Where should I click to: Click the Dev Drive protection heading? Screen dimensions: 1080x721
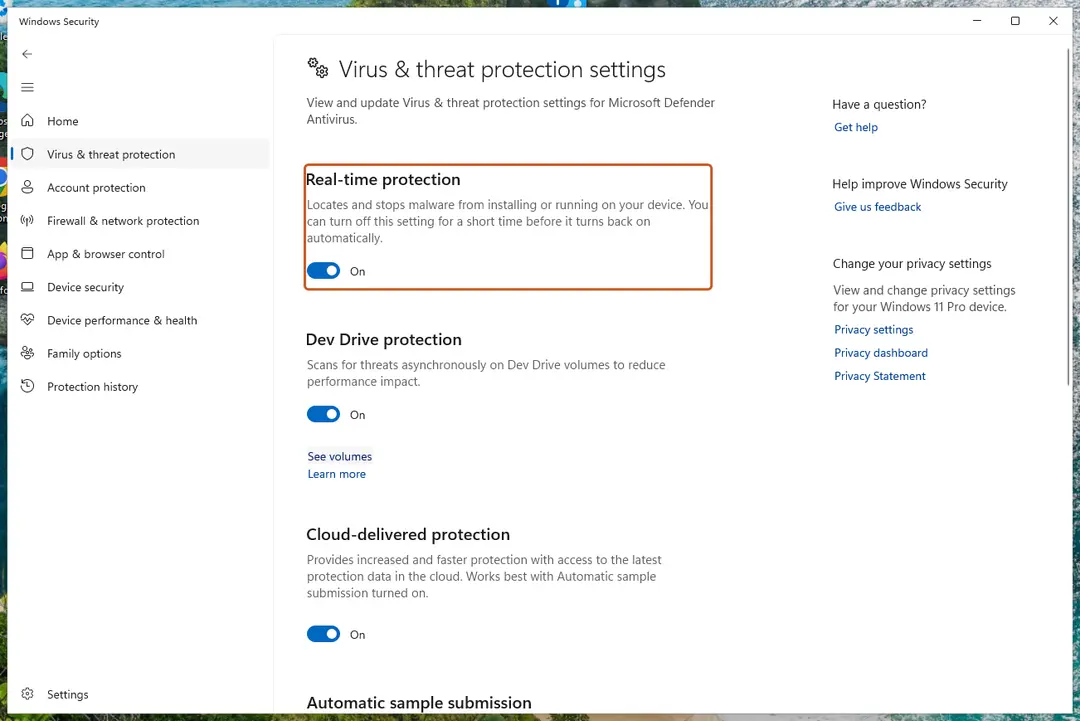384,339
